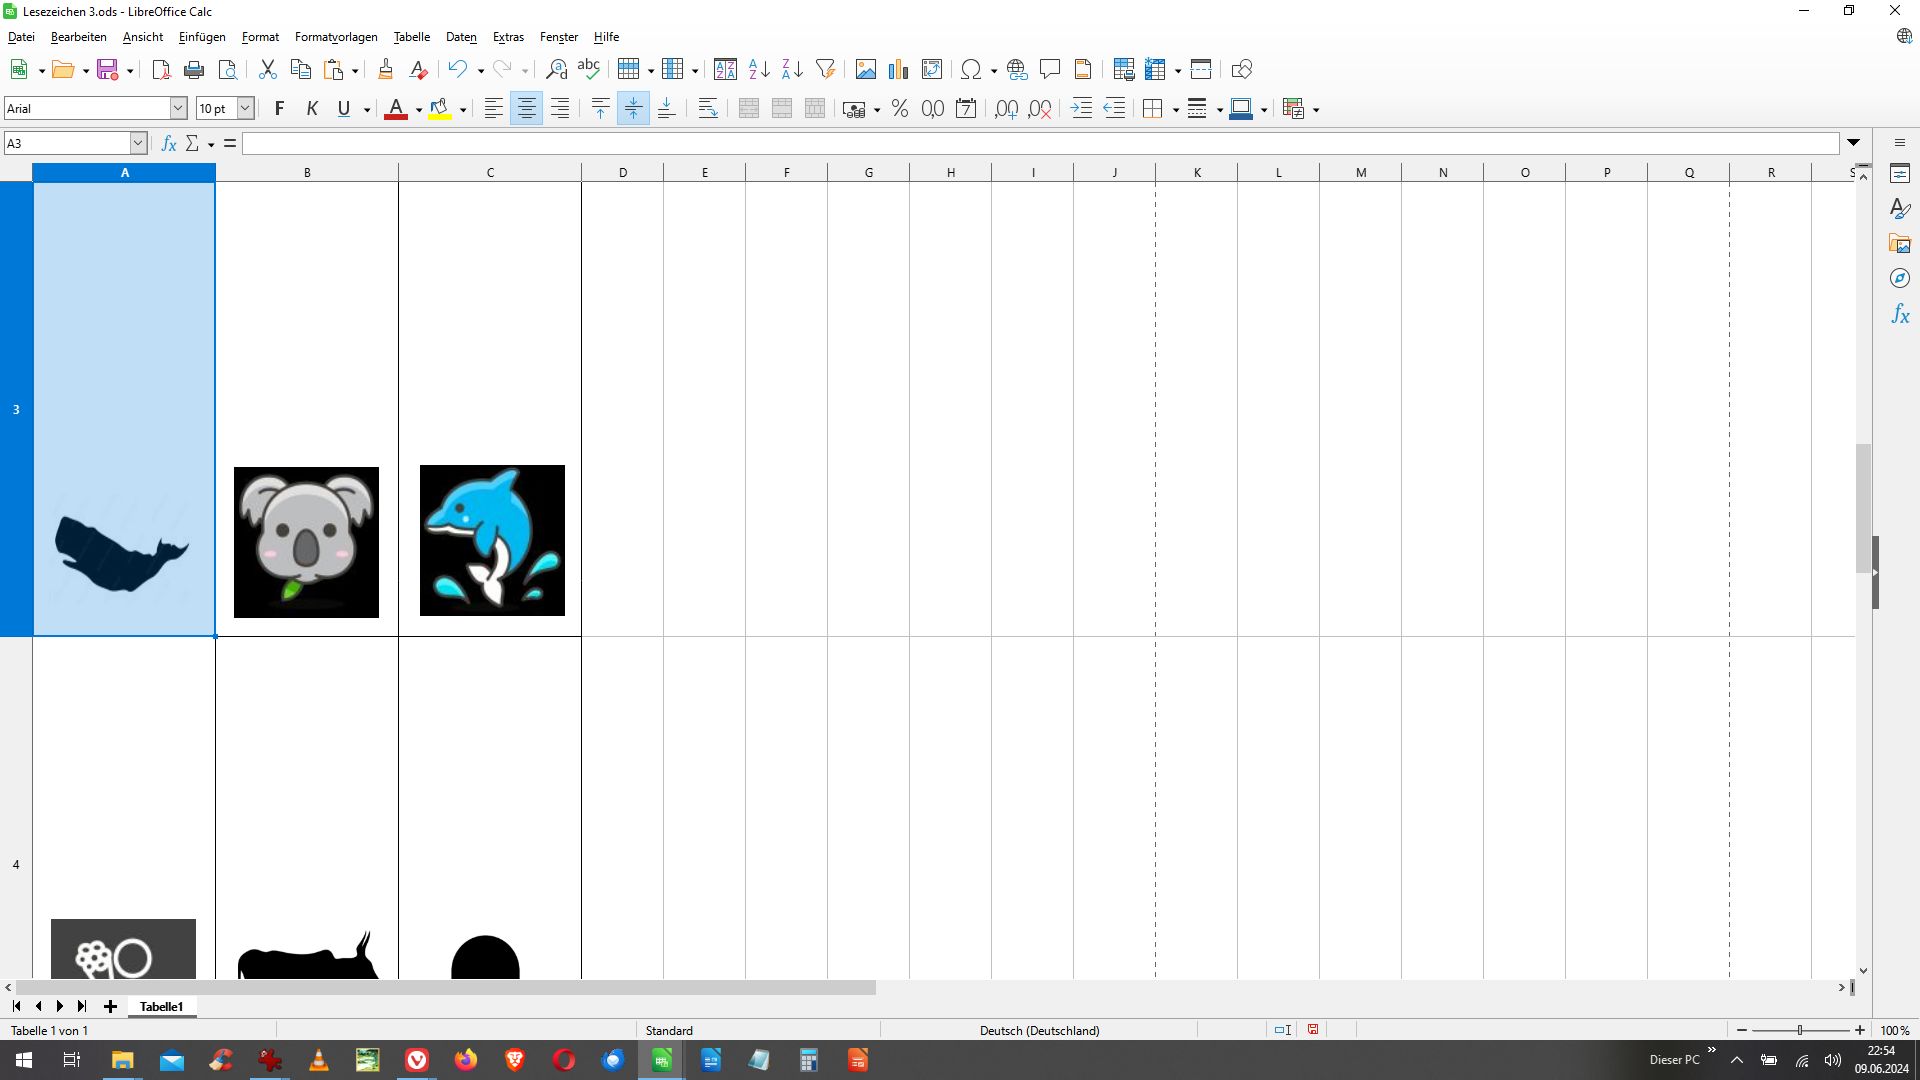Image resolution: width=1920 pixels, height=1080 pixels.
Task: Insert hyperlink icon
Action: tap(1017, 69)
